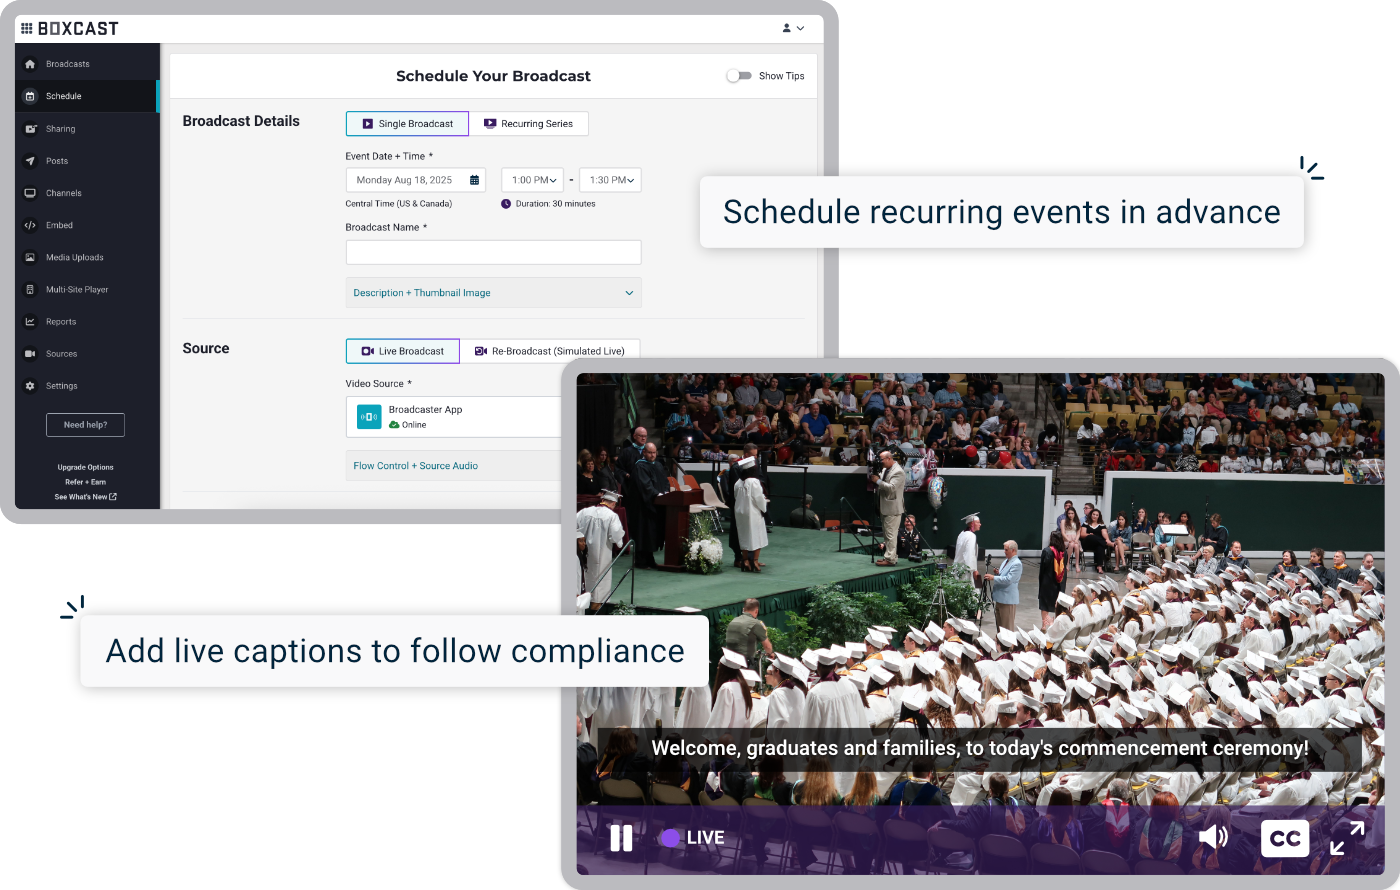Click the Reports chart icon
Screen dimensions: 1400x890
[30, 322]
